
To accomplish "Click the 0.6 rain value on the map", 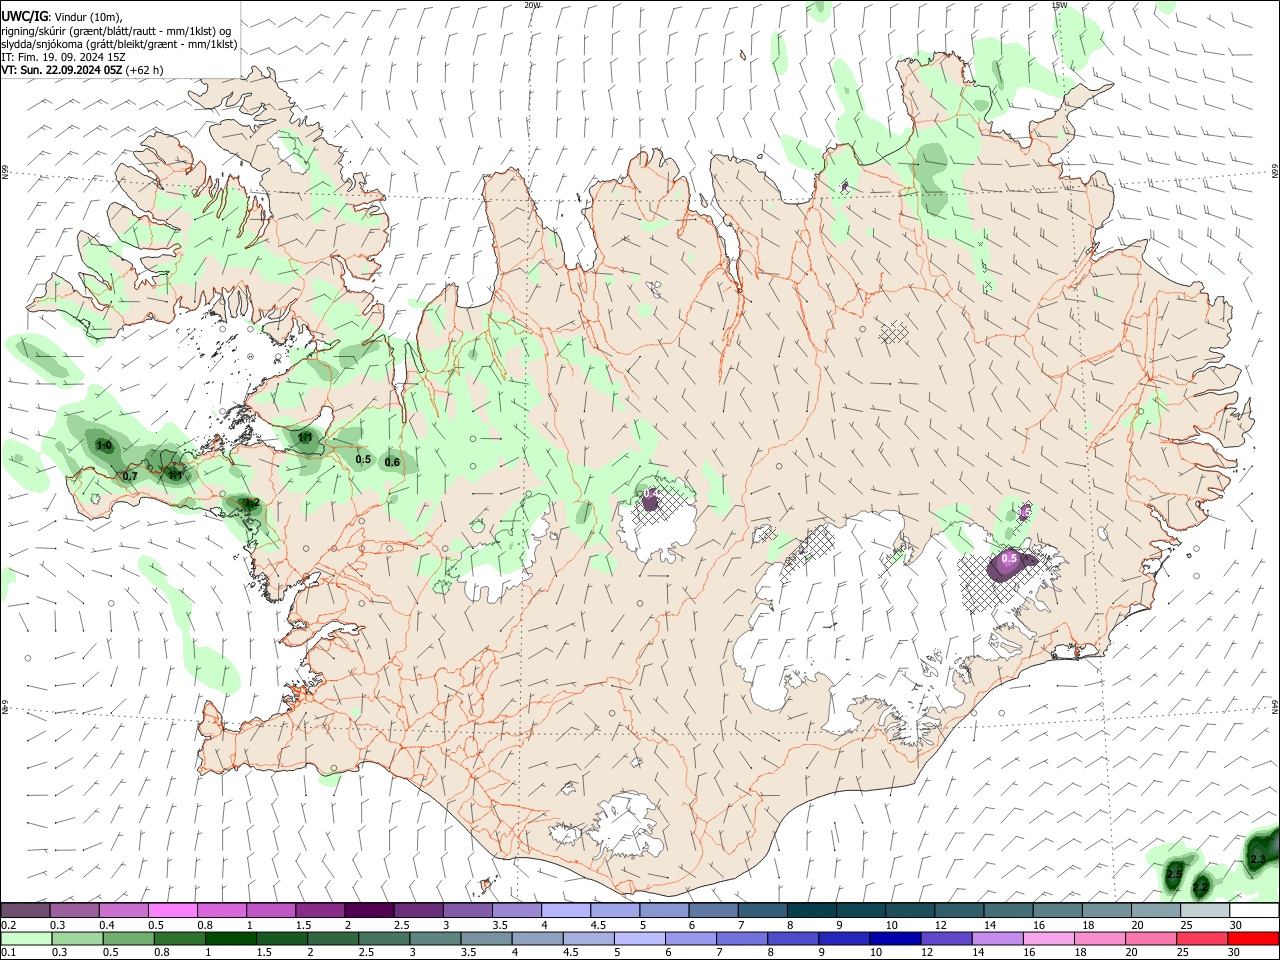I will 392,462.
